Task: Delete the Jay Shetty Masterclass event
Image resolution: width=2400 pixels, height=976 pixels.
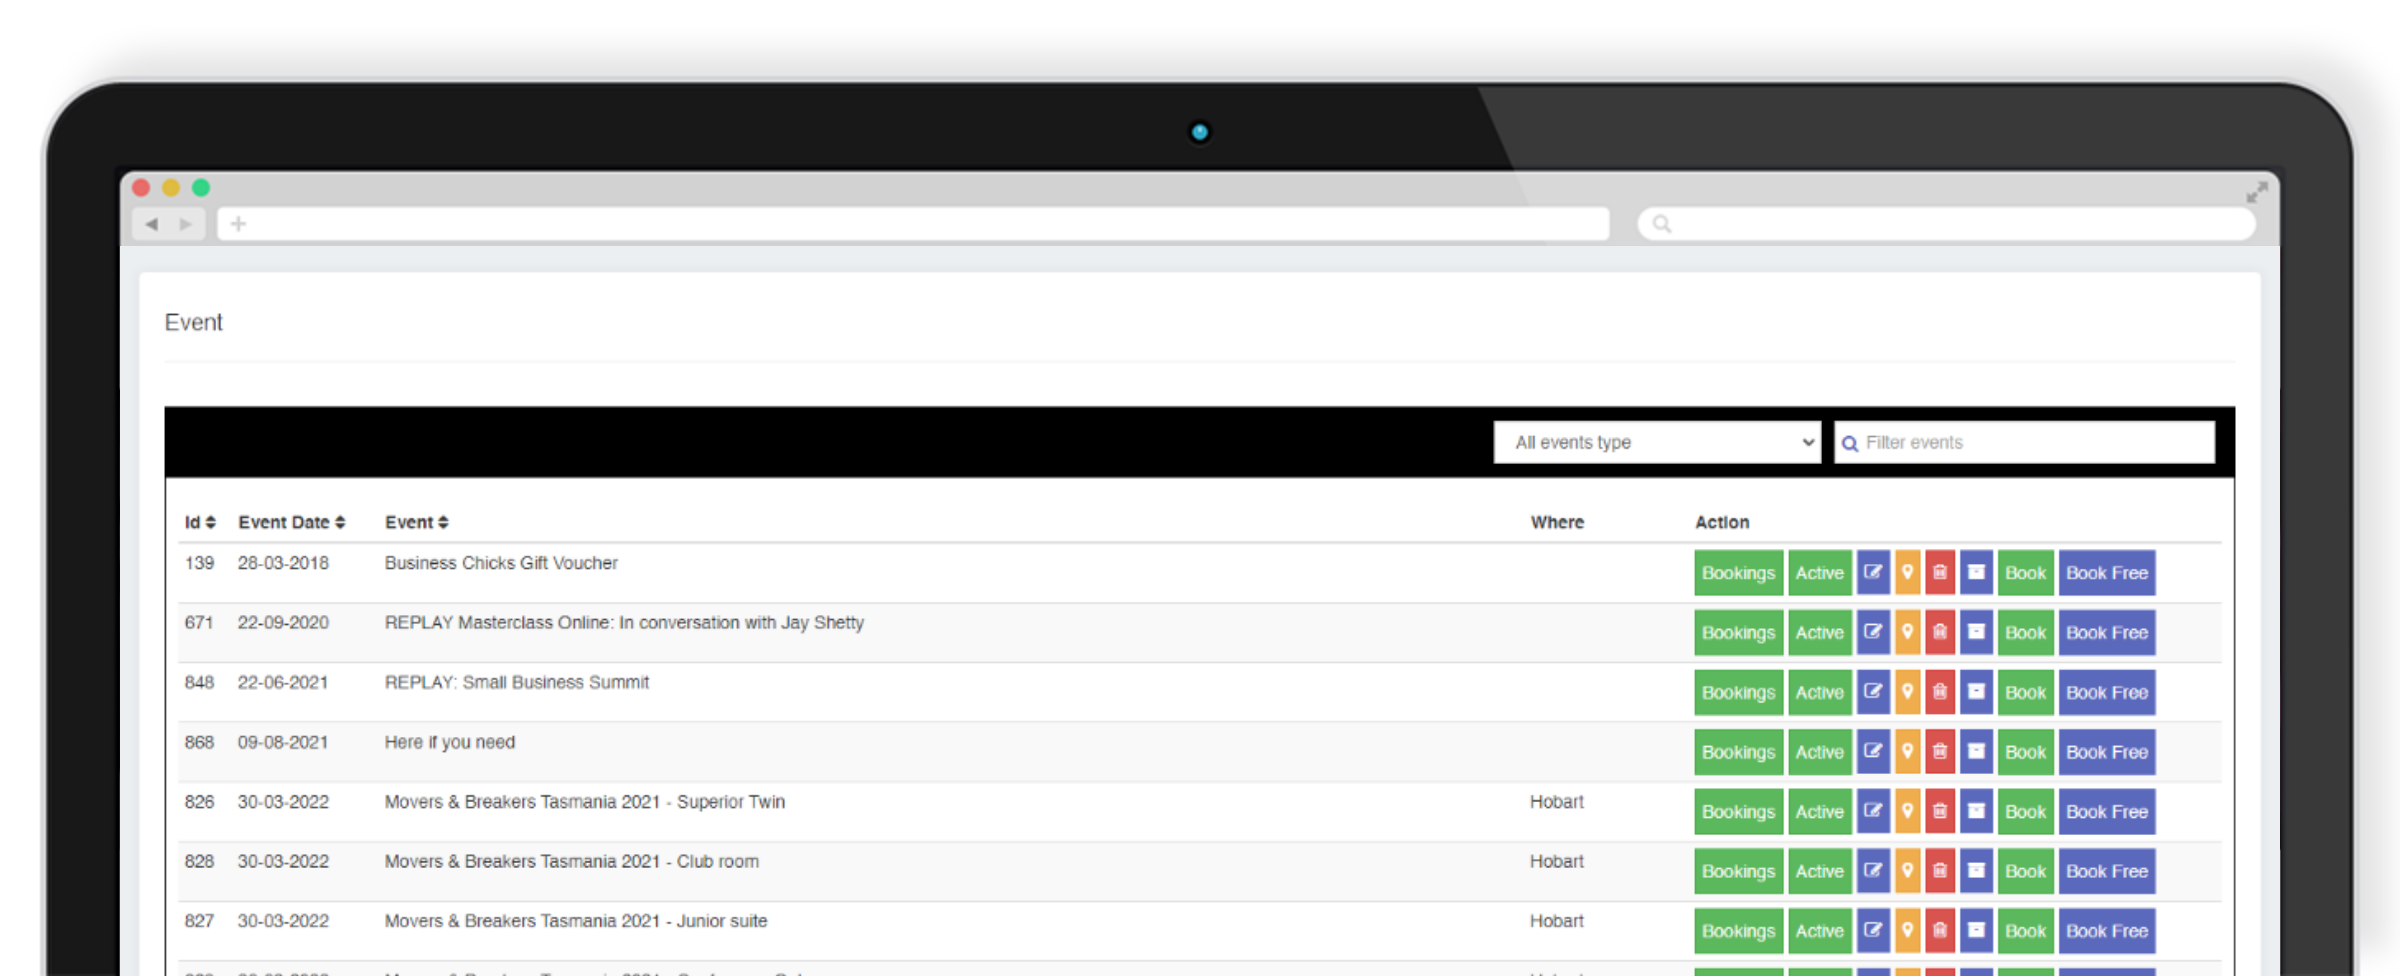Action: tap(1940, 632)
